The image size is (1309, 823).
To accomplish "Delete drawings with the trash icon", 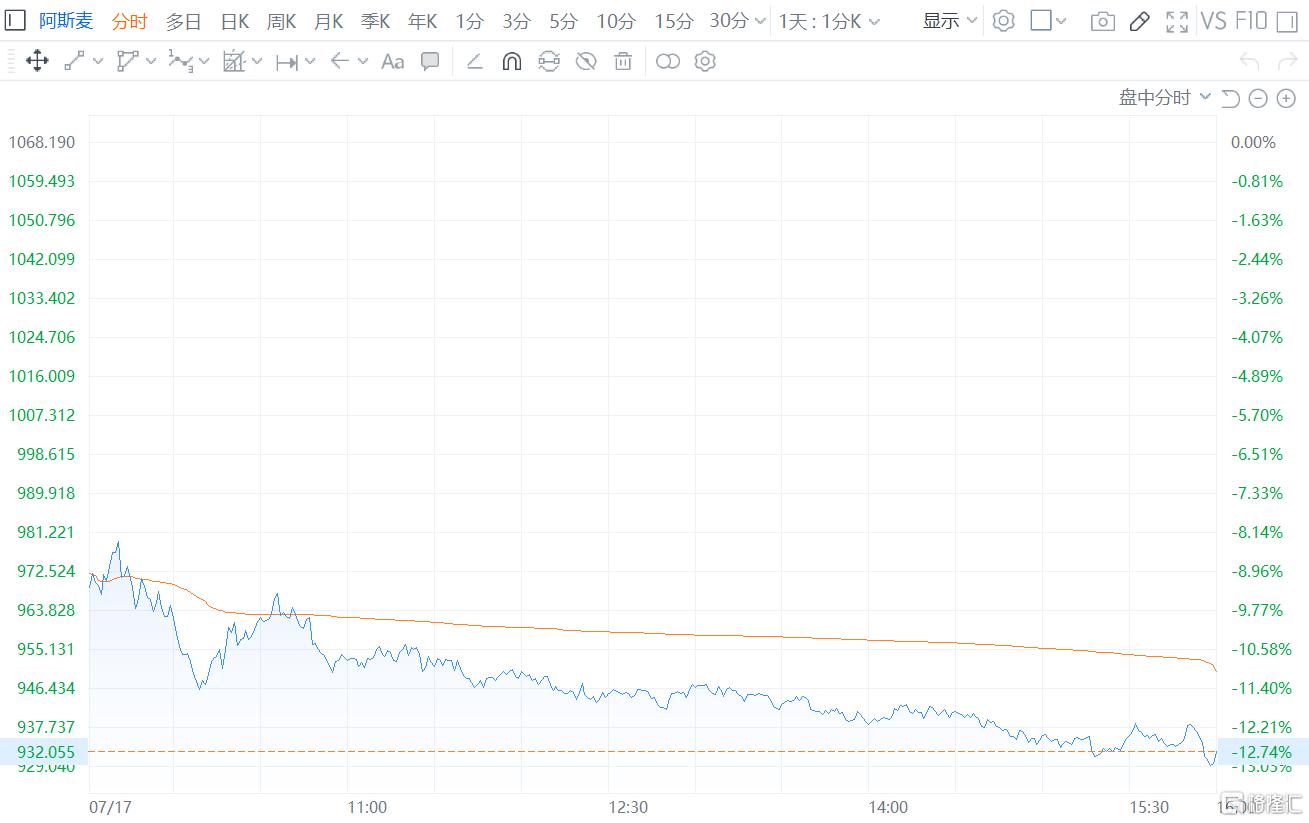I will (x=623, y=62).
